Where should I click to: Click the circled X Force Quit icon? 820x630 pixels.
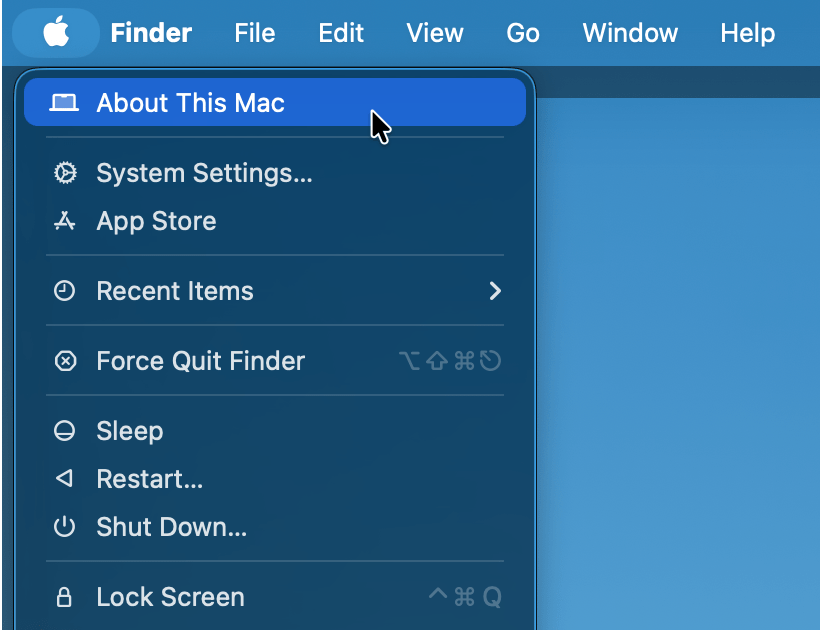click(x=65, y=361)
